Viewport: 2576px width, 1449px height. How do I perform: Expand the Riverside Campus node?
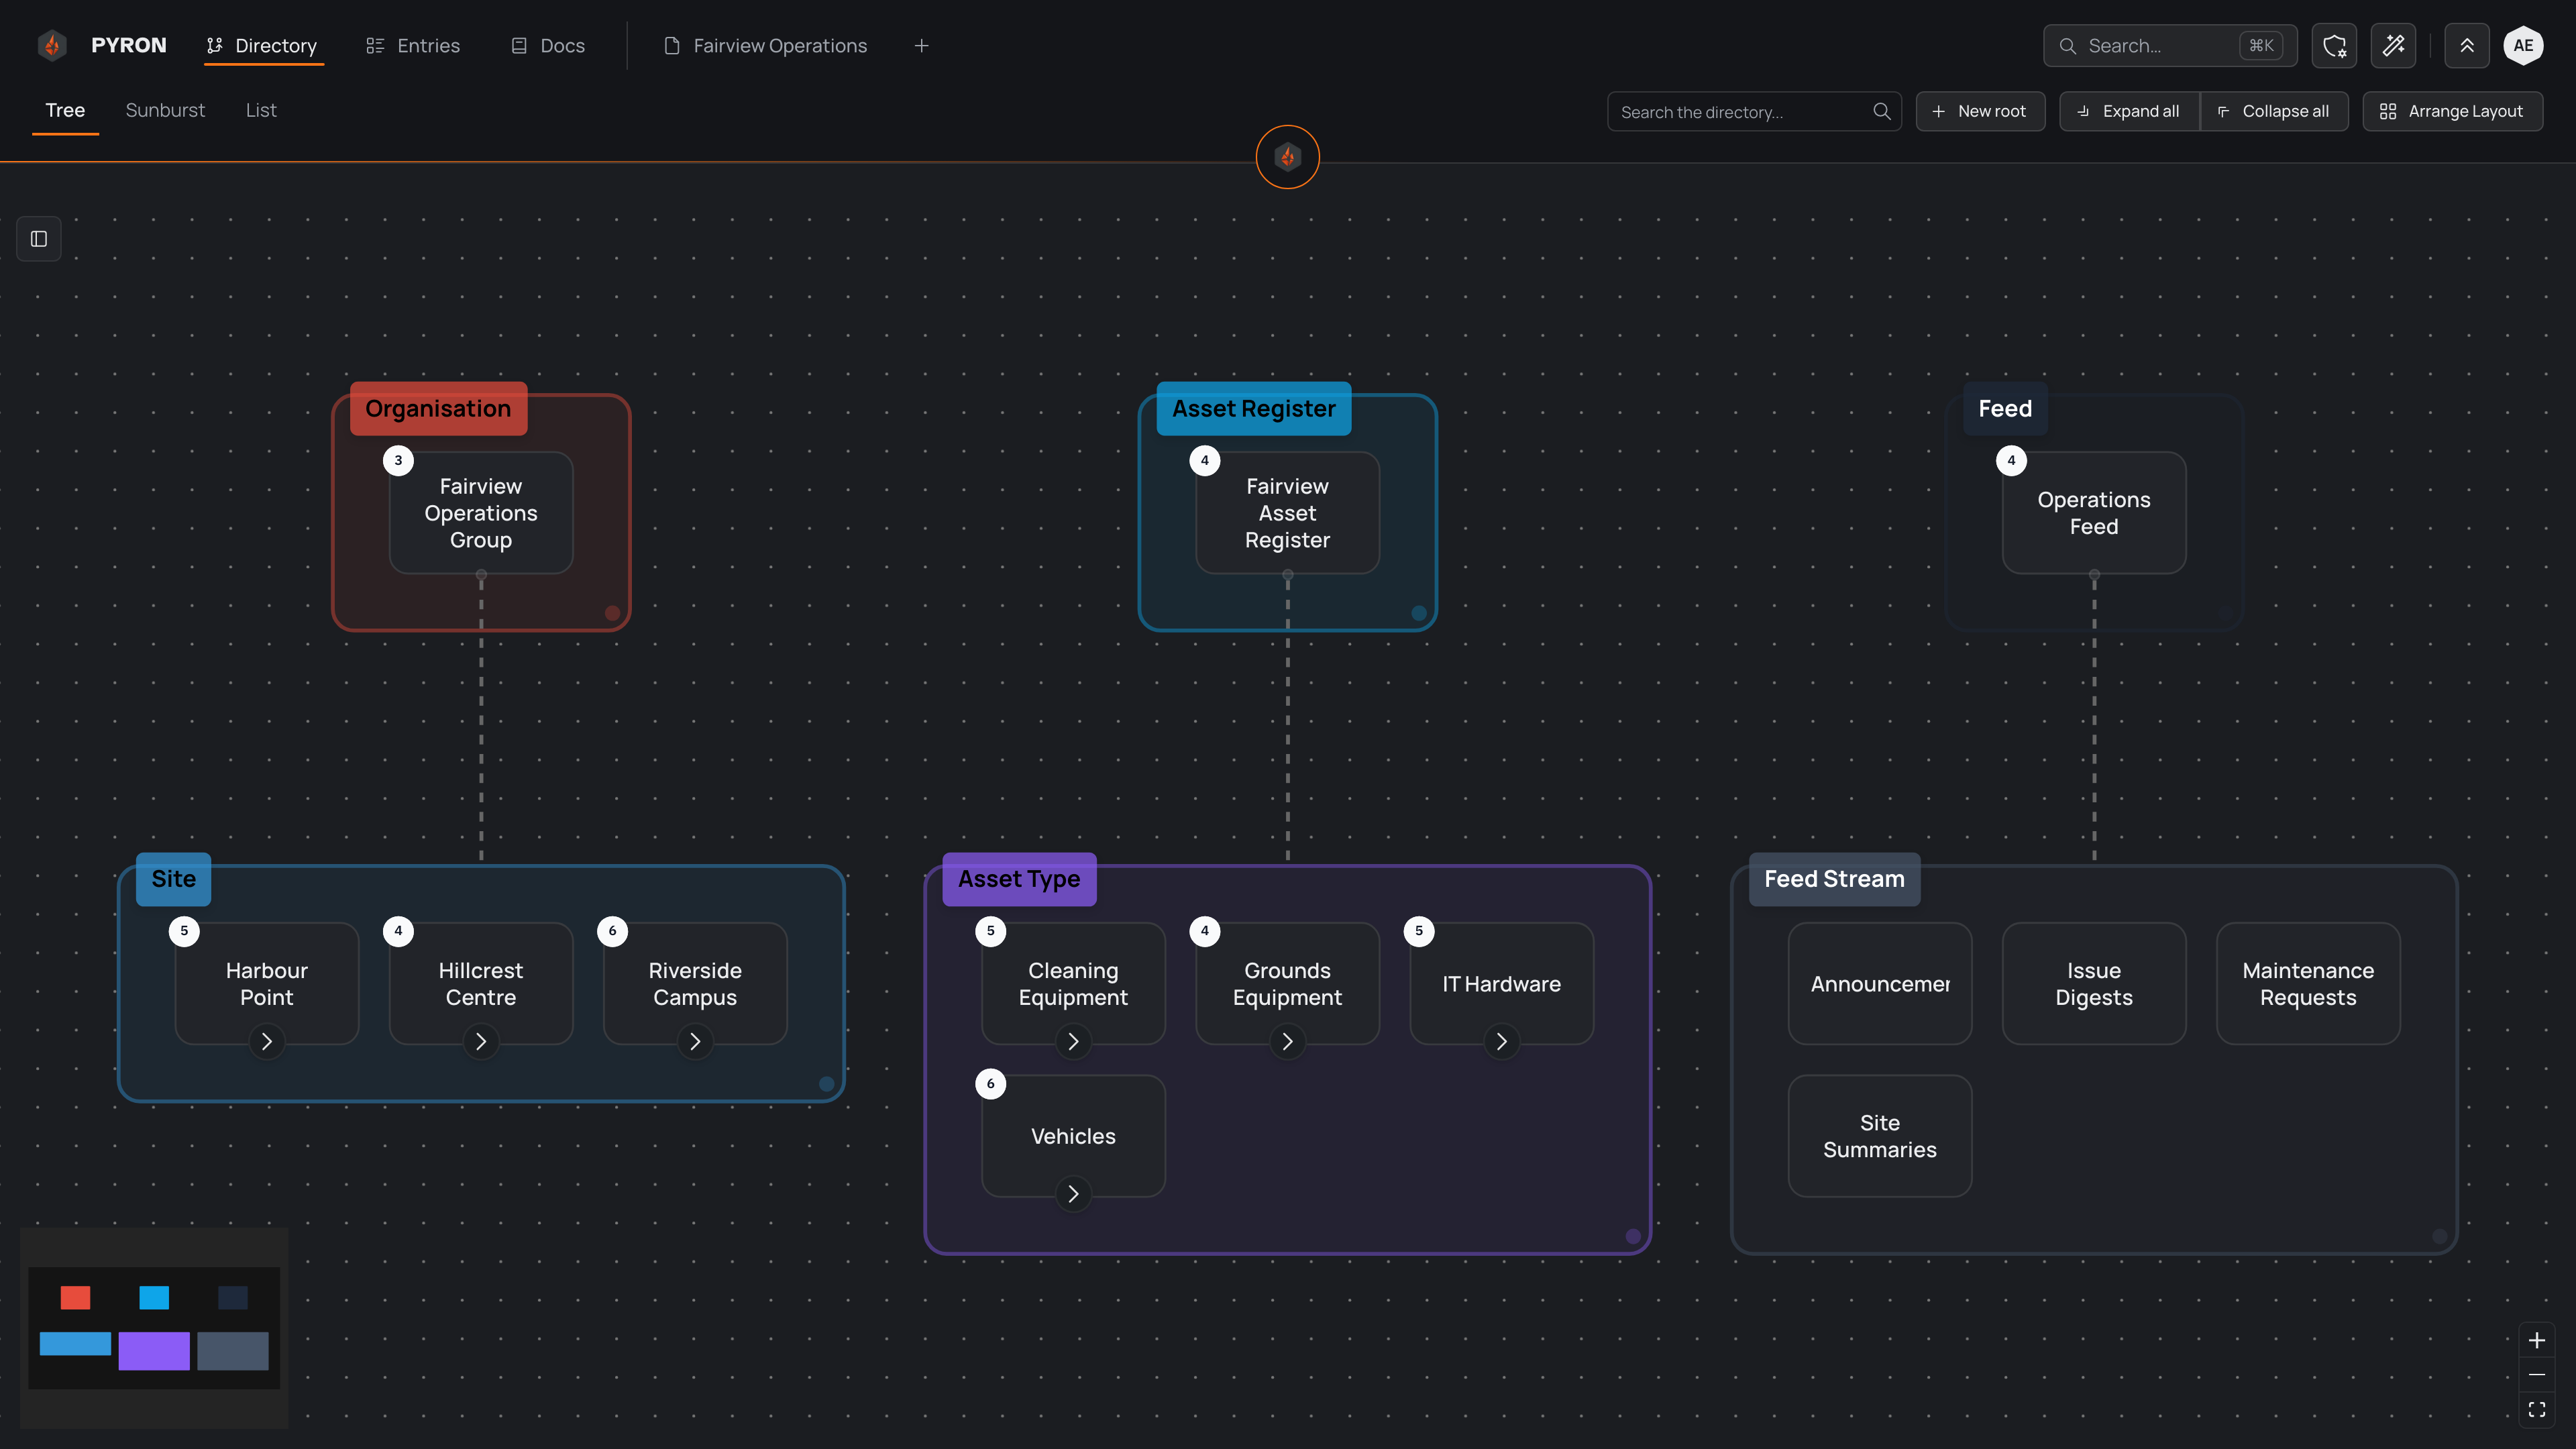(695, 1042)
